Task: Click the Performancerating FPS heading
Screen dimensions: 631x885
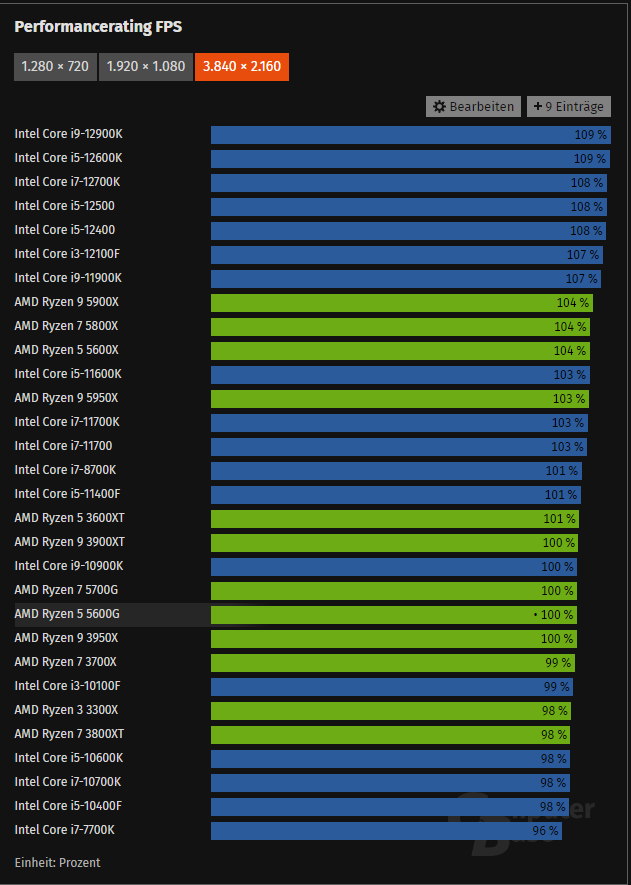Action: [98, 27]
